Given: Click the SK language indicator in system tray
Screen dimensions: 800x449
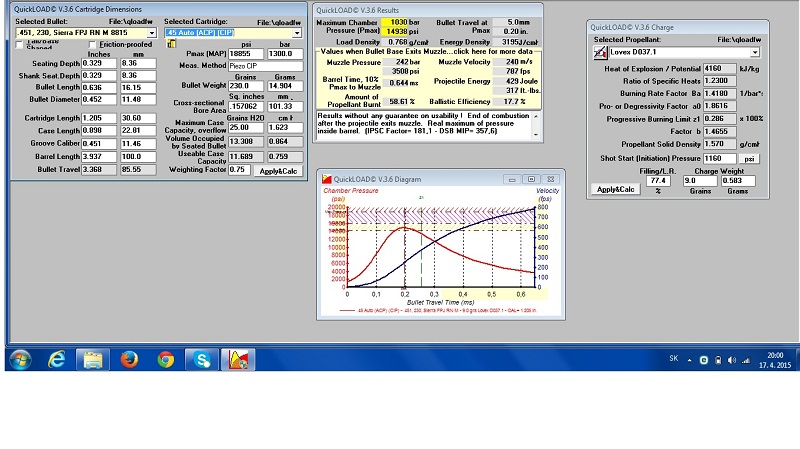Looking at the screenshot, I should click(673, 358).
